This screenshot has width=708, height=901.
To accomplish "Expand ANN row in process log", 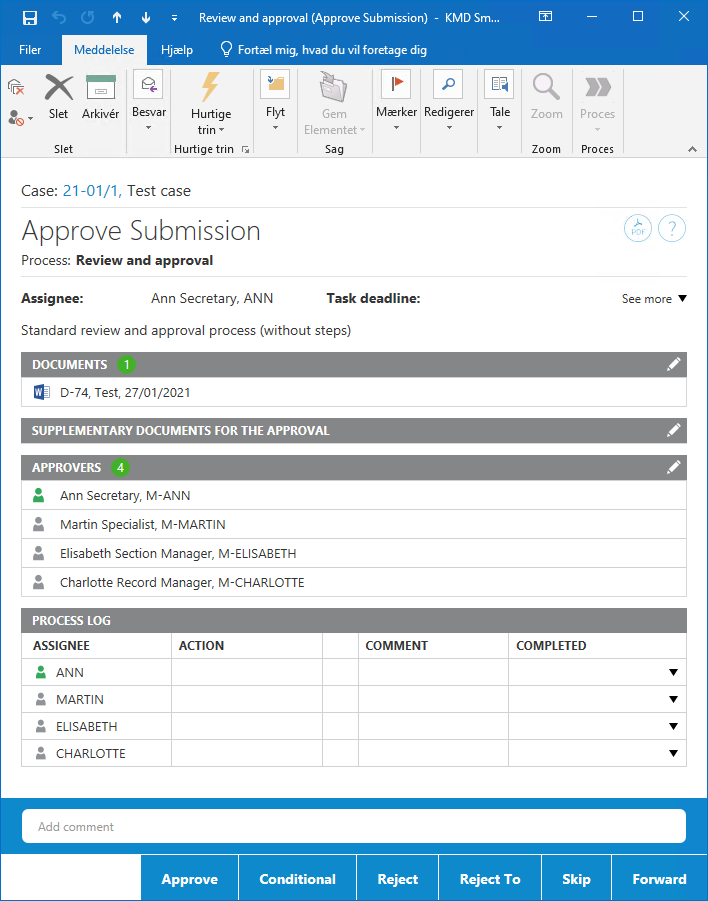I will click(673, 673).
